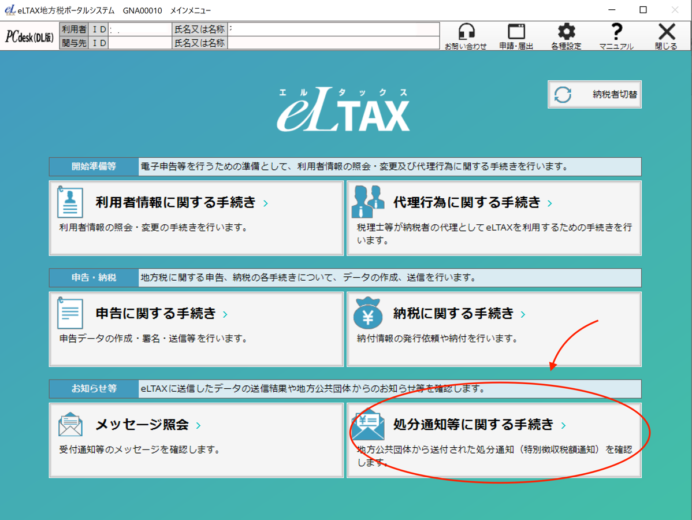Click chevron next to 代理行為に関する手続き
Image resolution: width=692 pixels, height=520 pixels.
tap(550, 203)
